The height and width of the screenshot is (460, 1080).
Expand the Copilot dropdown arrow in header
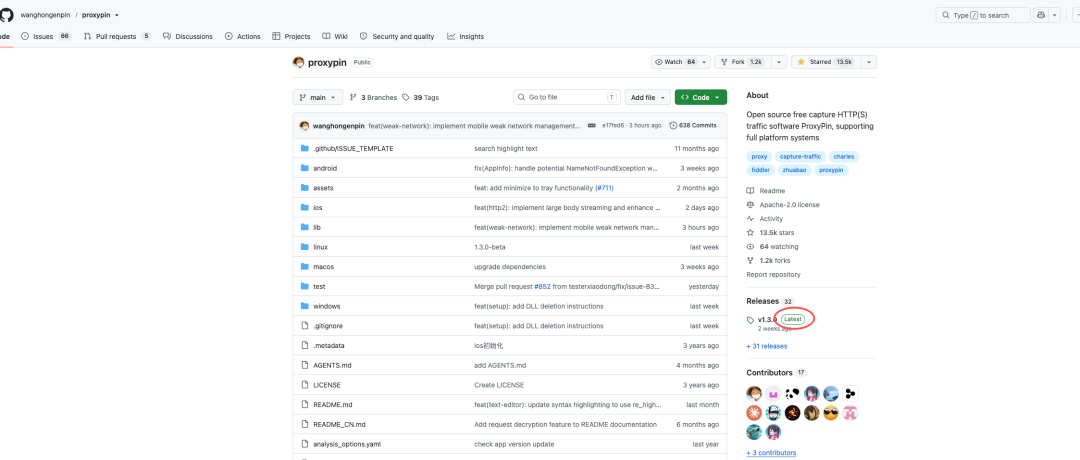[1055, 15]
